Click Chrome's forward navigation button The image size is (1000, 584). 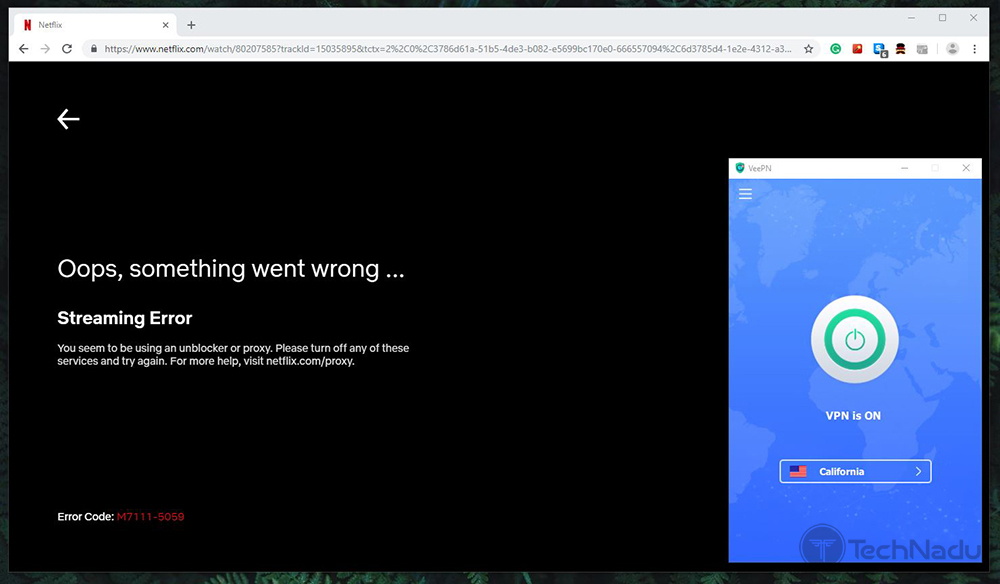point(45,48)
